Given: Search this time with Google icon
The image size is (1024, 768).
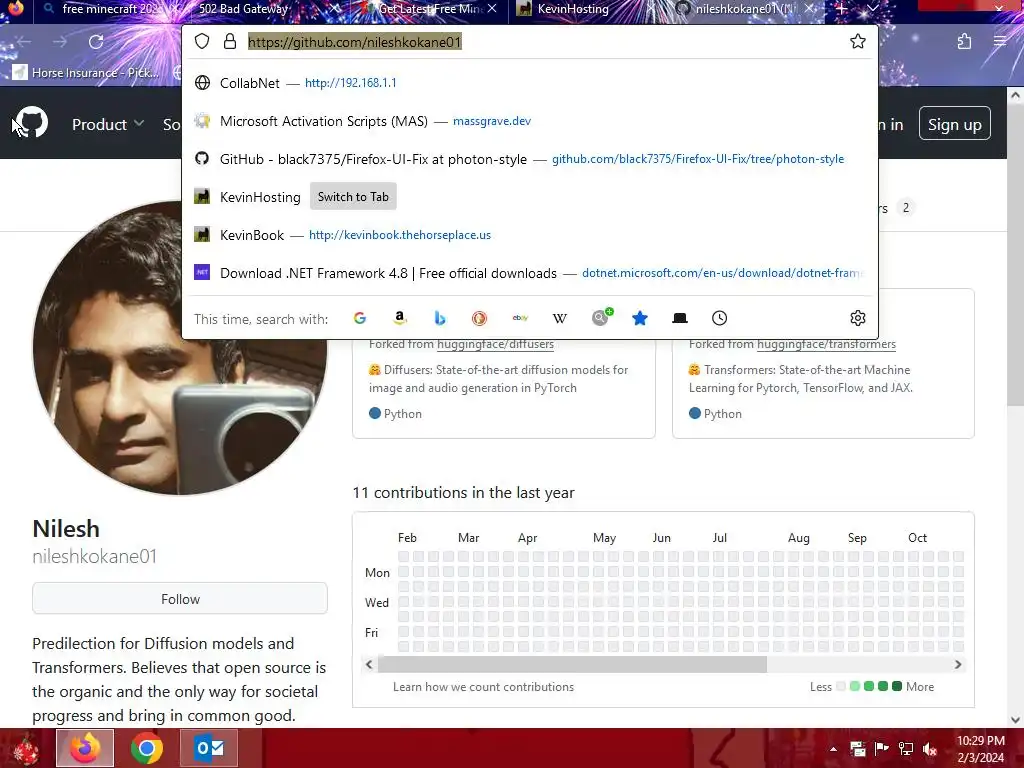Looking at the screenshot, I should (x=360, y=318).
